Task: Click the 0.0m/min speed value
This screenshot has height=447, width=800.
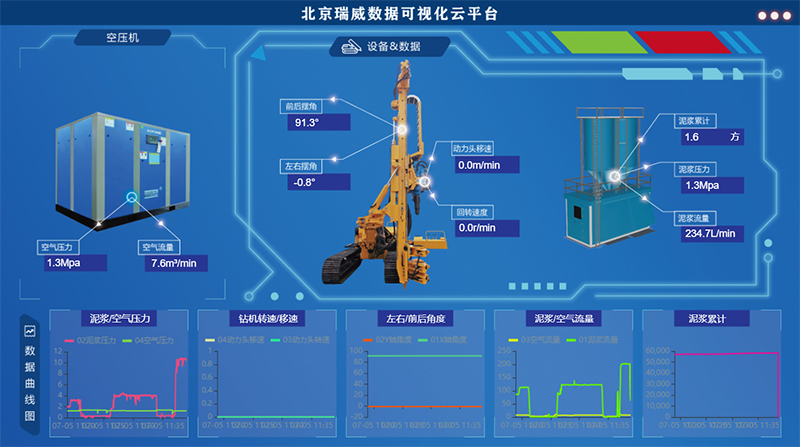Action: tap(487, 165)
